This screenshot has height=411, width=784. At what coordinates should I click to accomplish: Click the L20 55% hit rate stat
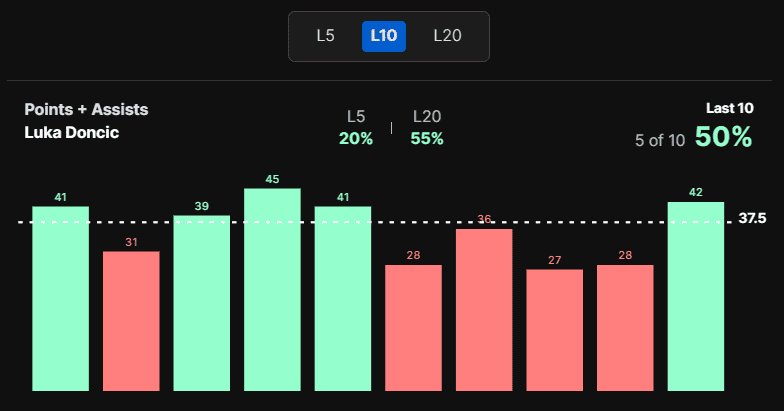click(x=427, y=138)
